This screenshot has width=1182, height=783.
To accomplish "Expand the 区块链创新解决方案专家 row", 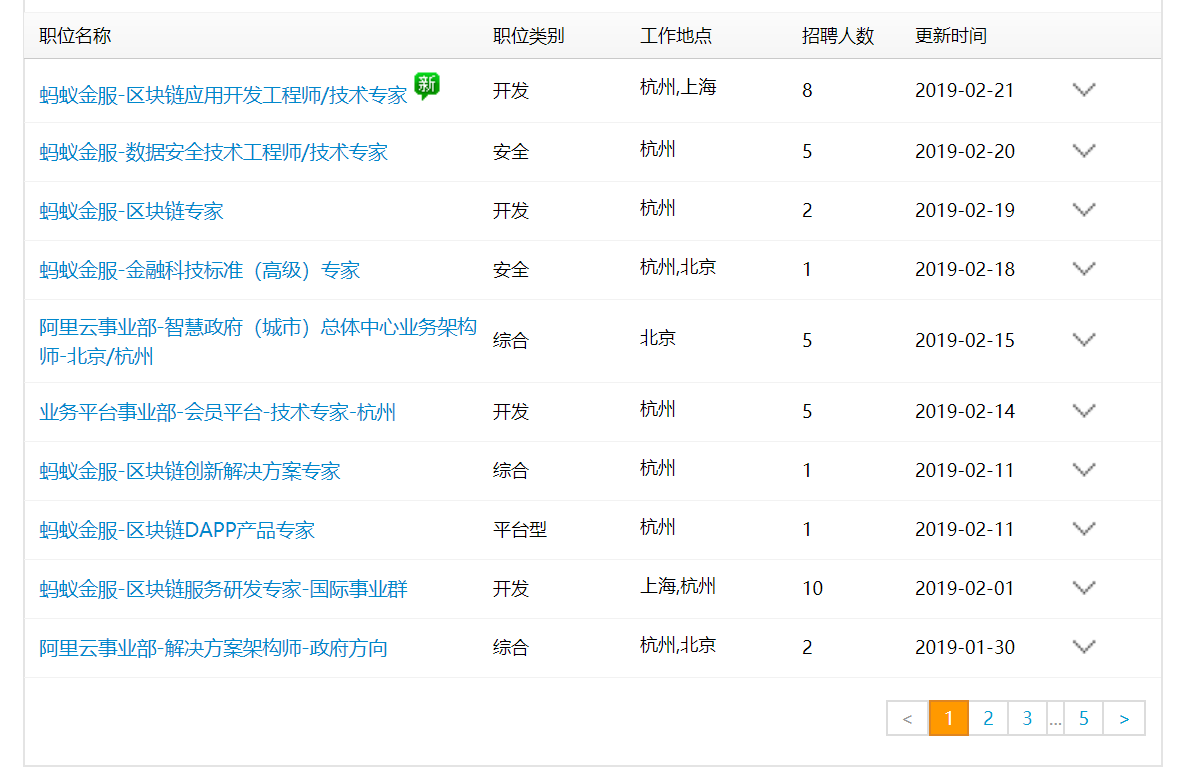I will [1084, 470].
